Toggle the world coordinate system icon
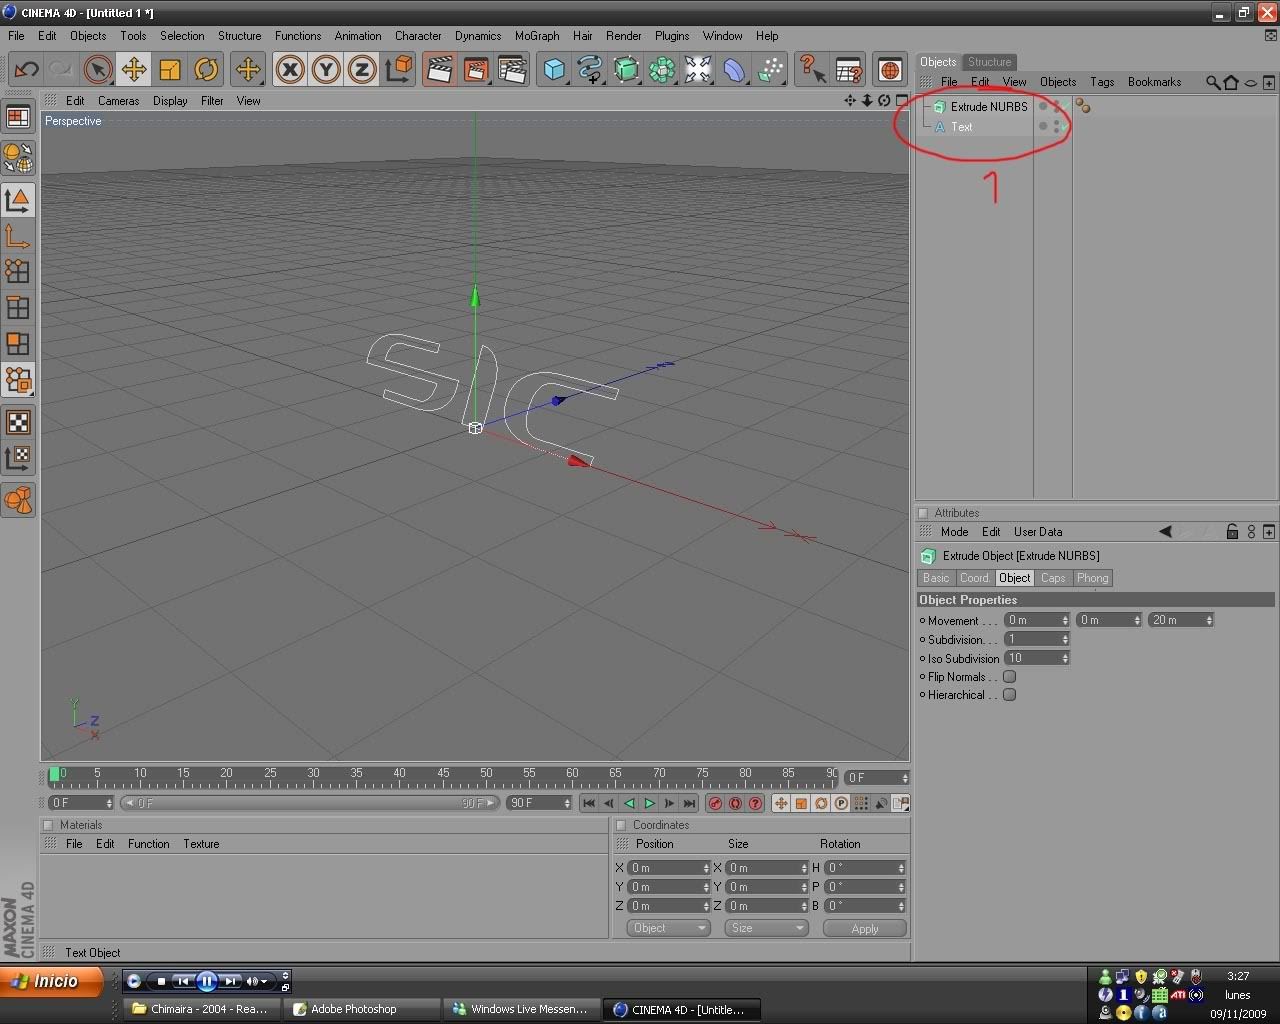 click(x=398, y=69)
